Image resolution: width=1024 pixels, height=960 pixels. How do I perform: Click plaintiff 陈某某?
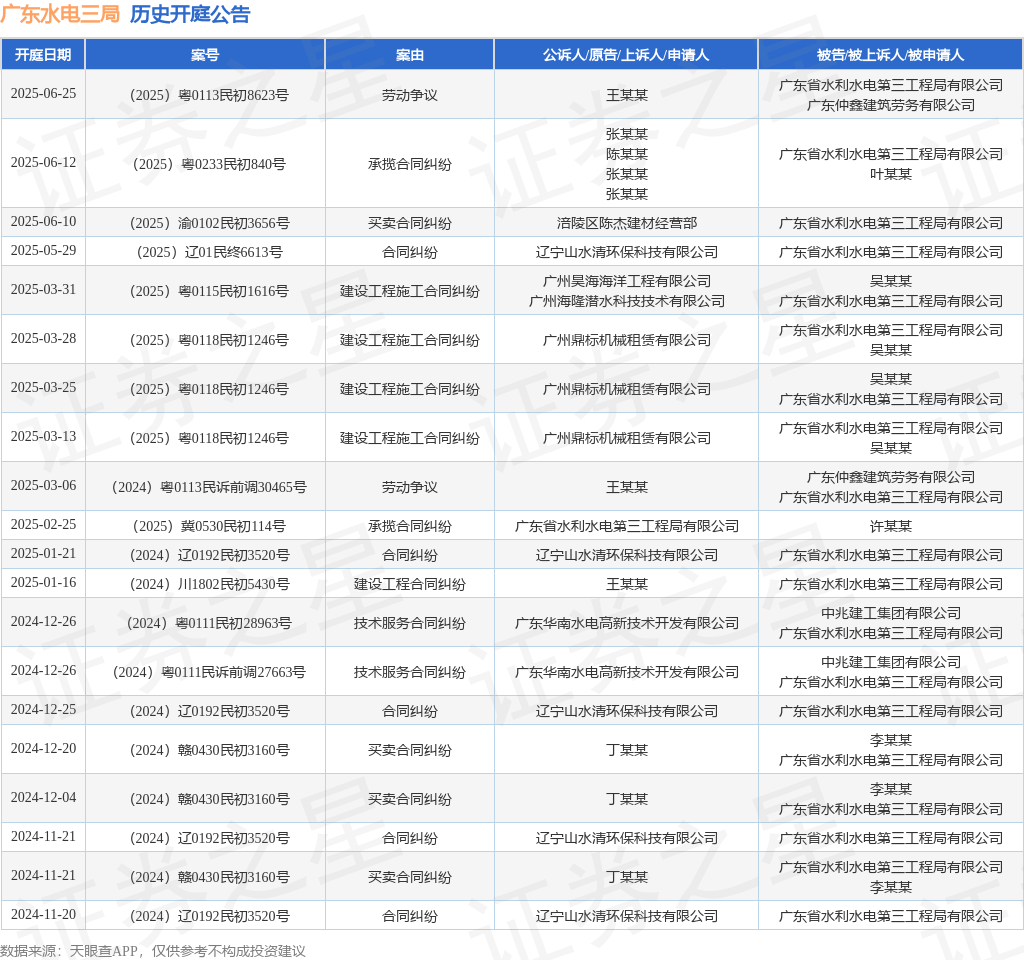[626, 154]
